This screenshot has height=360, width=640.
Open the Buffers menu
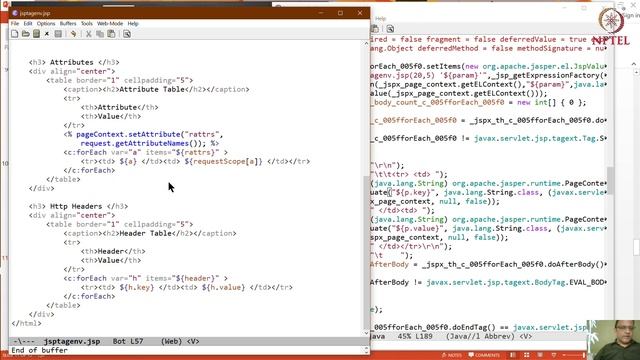pyautogui.click(x=68, y=24)
